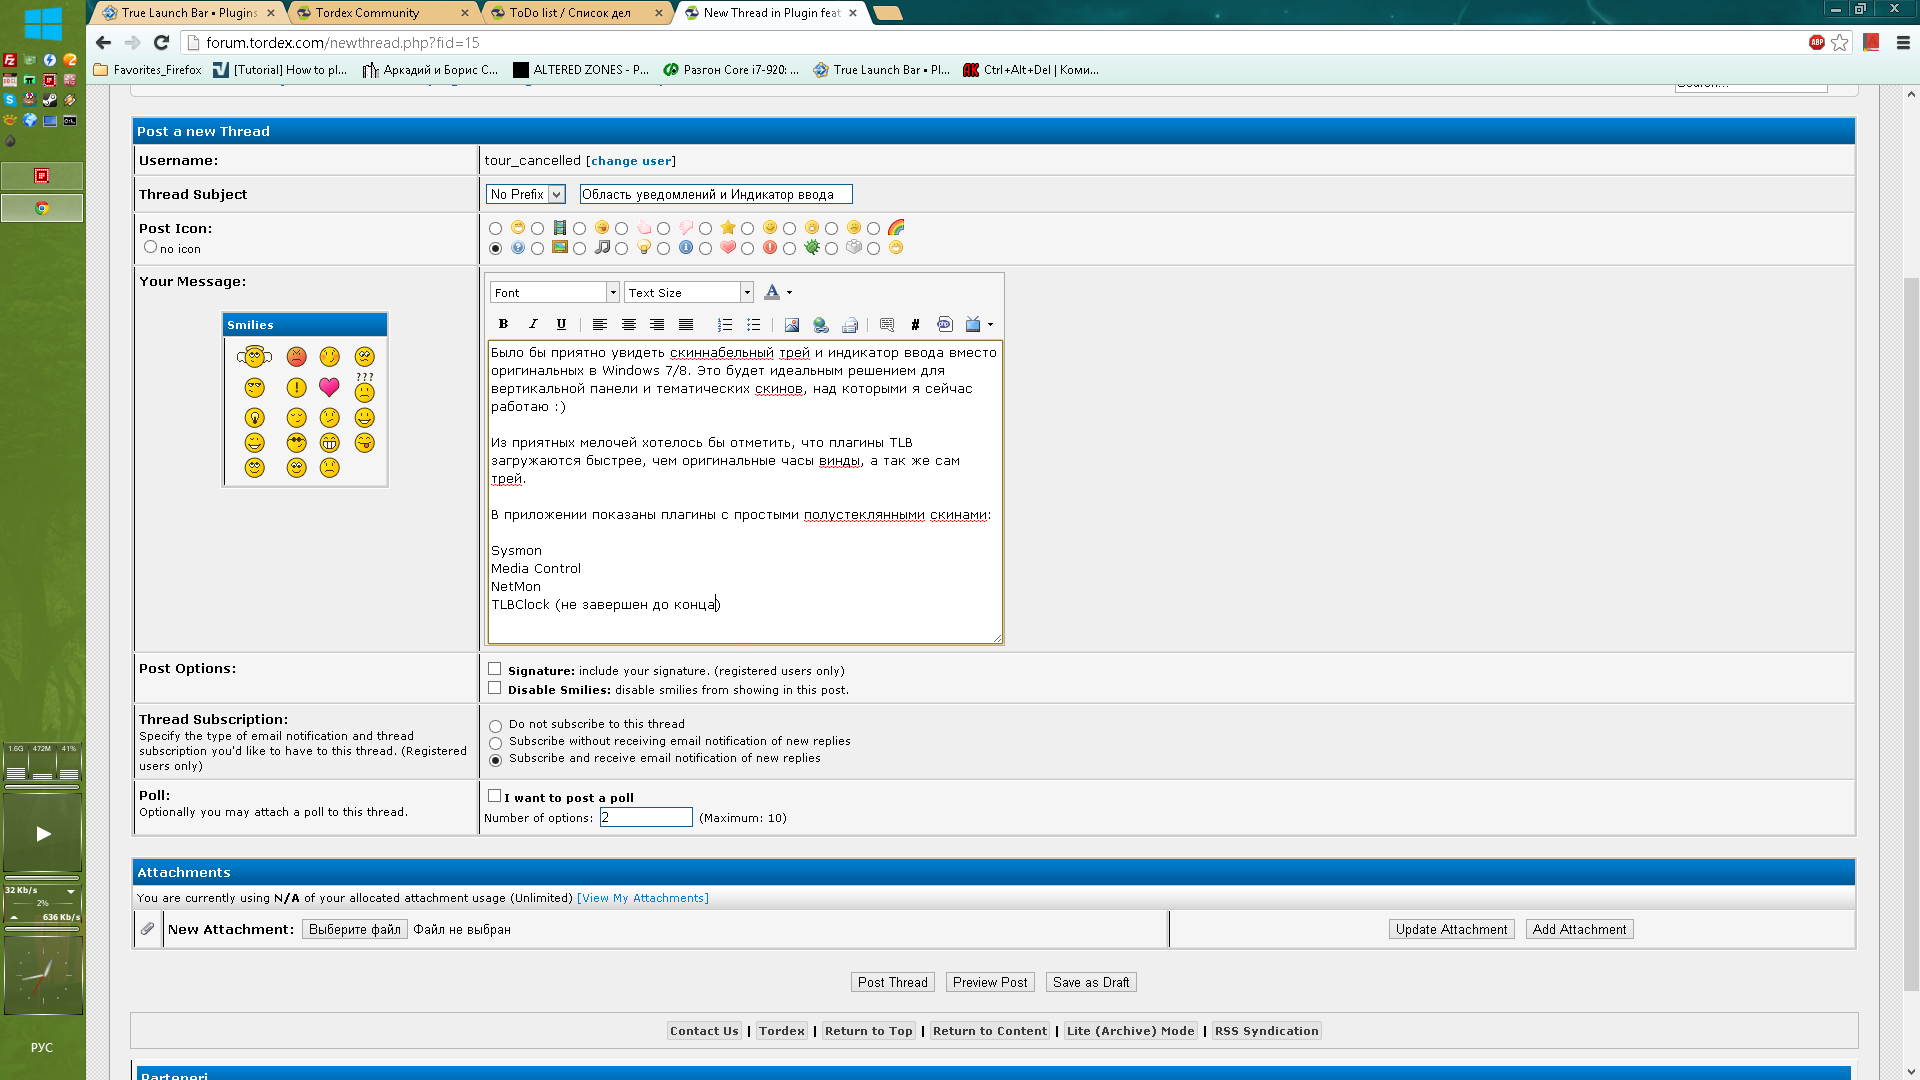
Task: Click the insert image icon
Action: pyautogui.click(x=792, y=324)
